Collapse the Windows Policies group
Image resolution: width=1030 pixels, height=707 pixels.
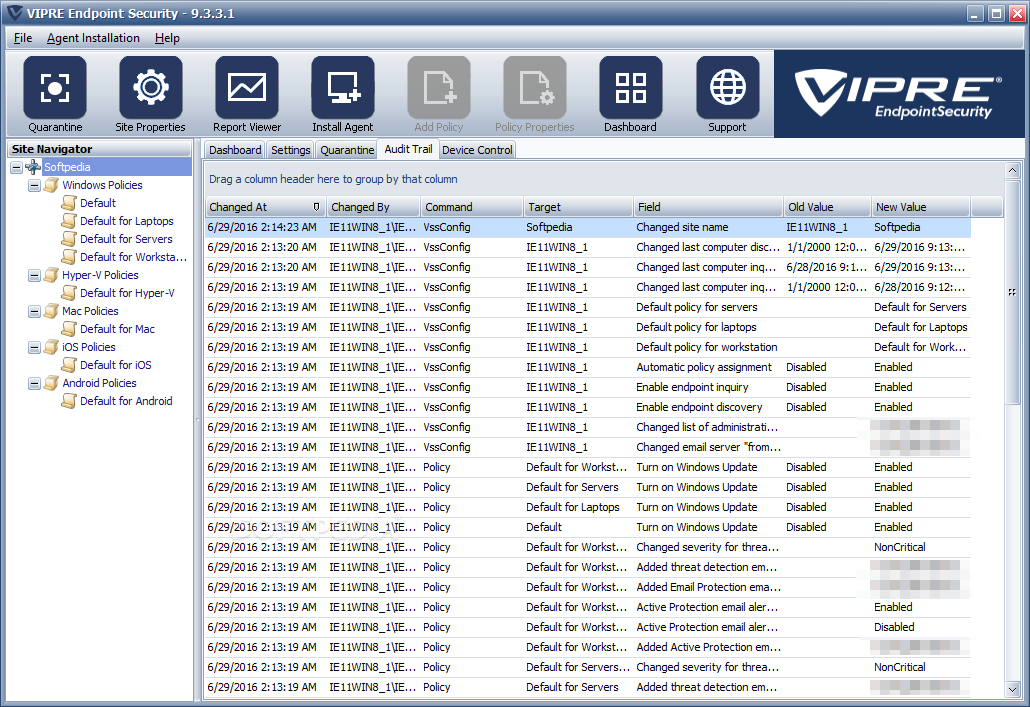pyautogui.click(x=34, y=186)
